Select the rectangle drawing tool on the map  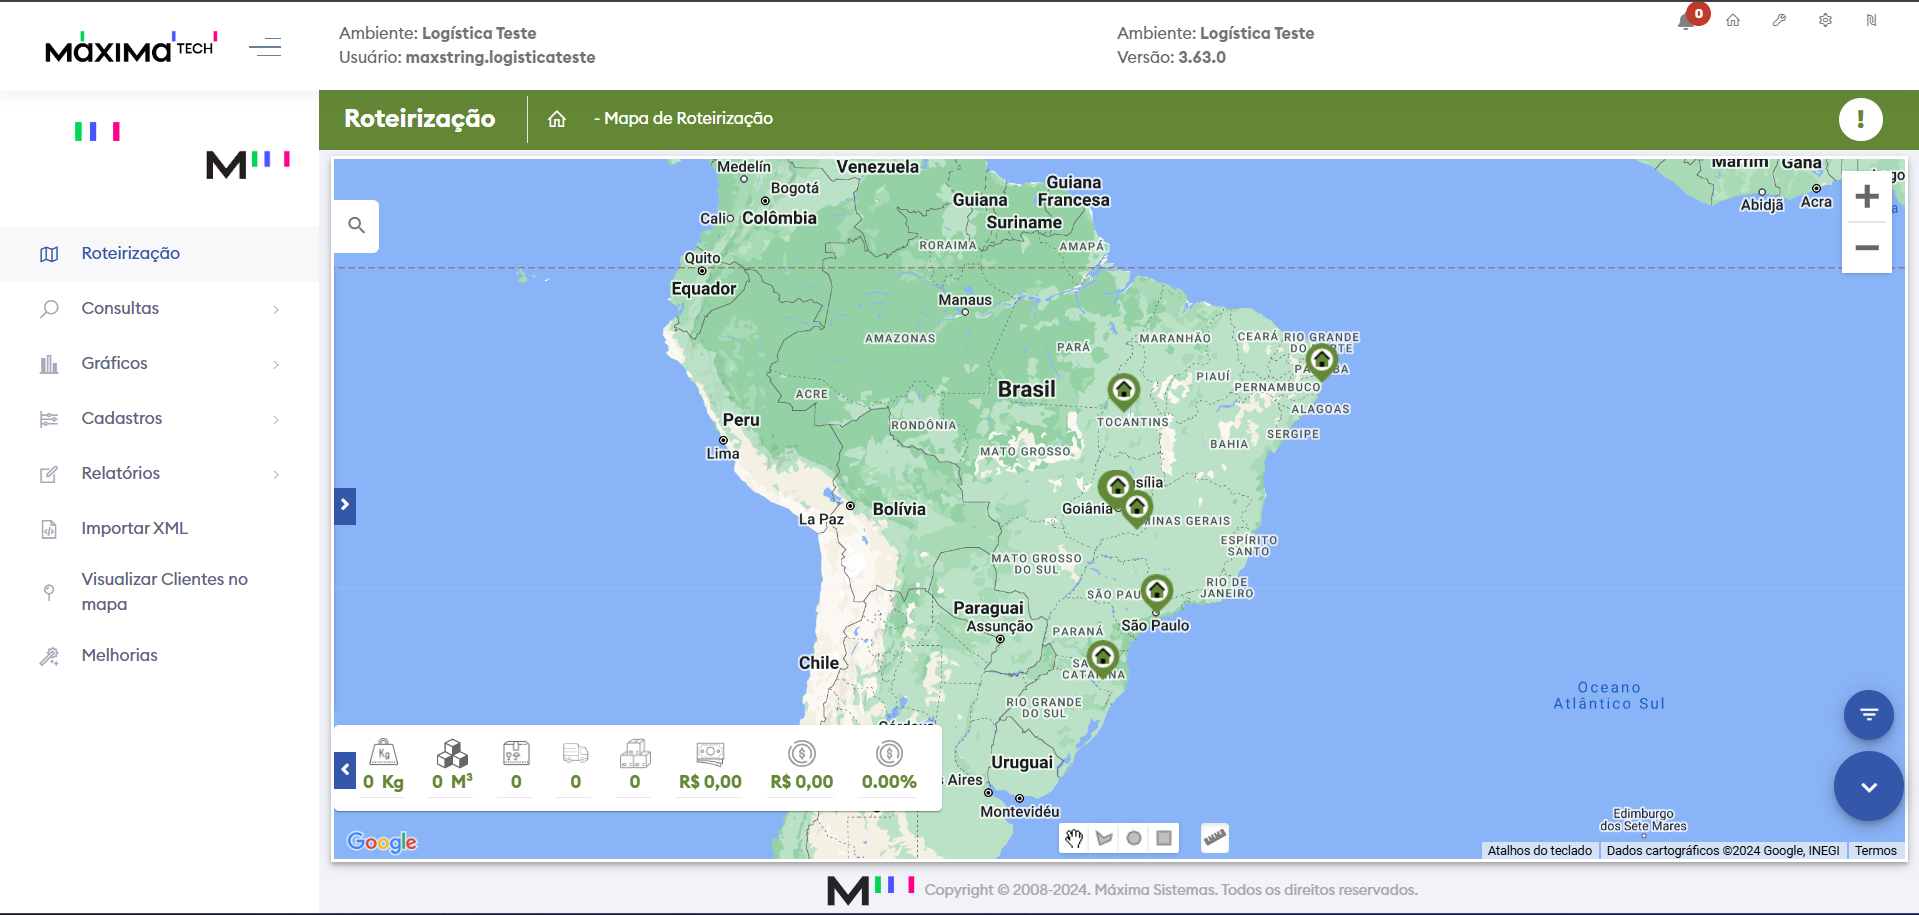[x=1164, y=838]
